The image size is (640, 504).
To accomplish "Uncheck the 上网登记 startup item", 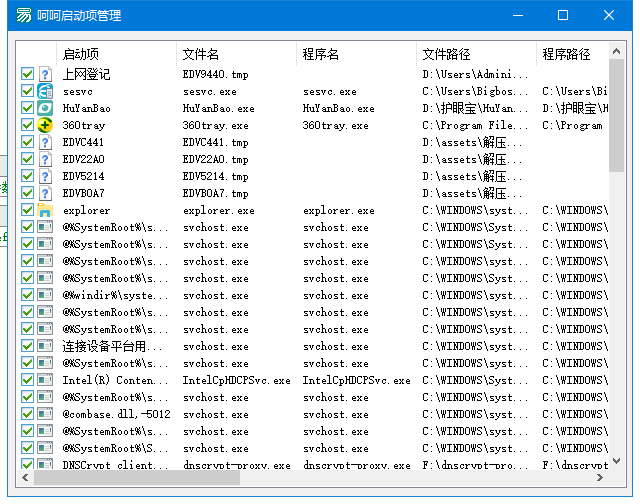I will [x=27, y=74].
